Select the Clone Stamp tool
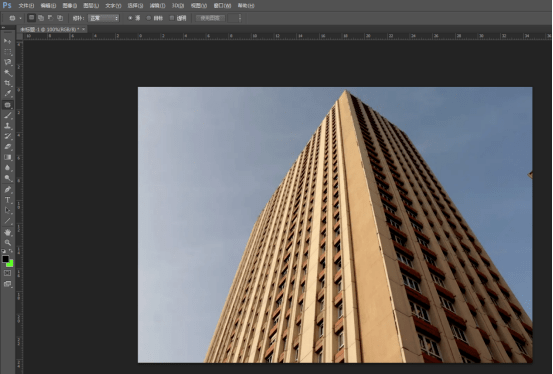Screen dimensions: 553x374 click(x=7, y=126)
